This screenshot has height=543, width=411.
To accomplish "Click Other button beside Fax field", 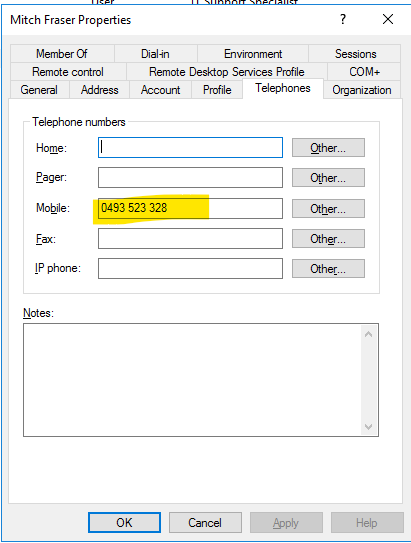I will [x=328, y=239].
